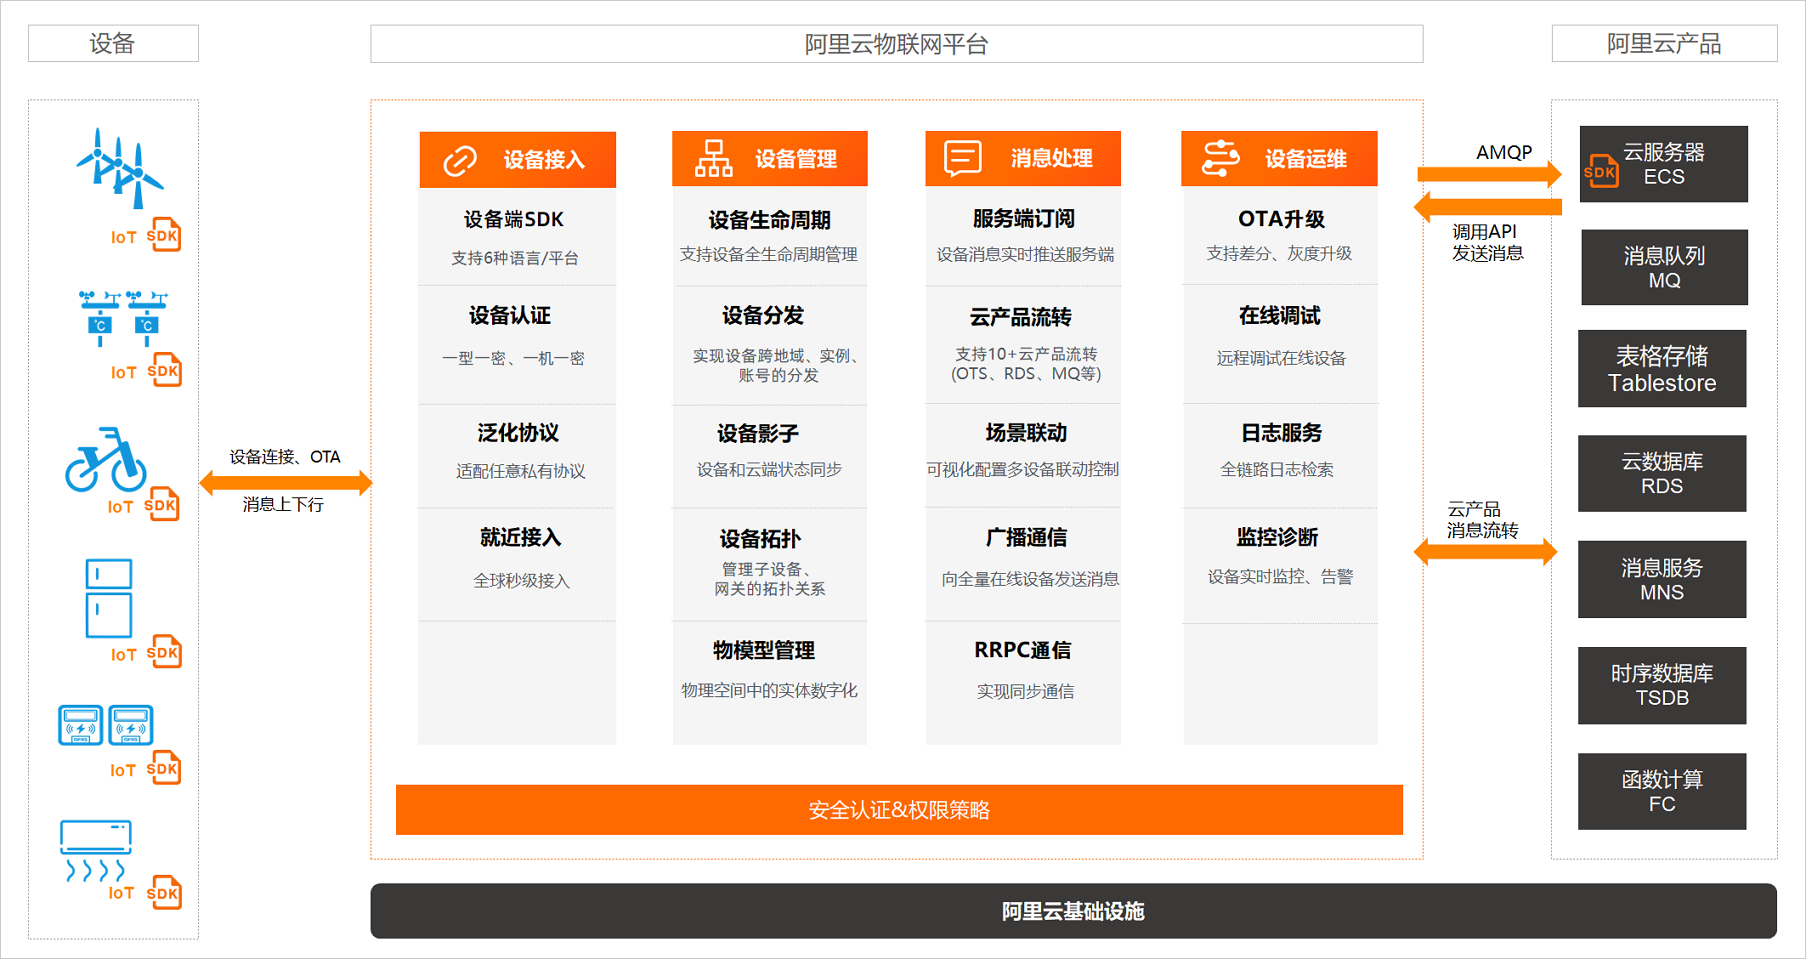Click the SDK icon below wind turbines

pos(164,235)
